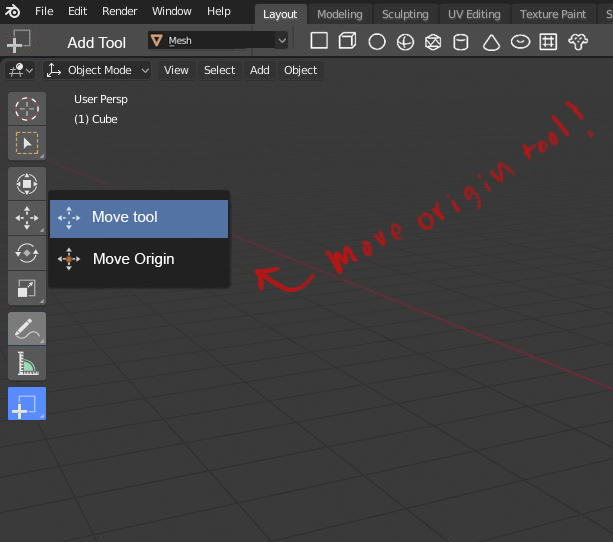Open the Edit menu
This screenshot has height=542, width=613.
(x=77, y=11)
